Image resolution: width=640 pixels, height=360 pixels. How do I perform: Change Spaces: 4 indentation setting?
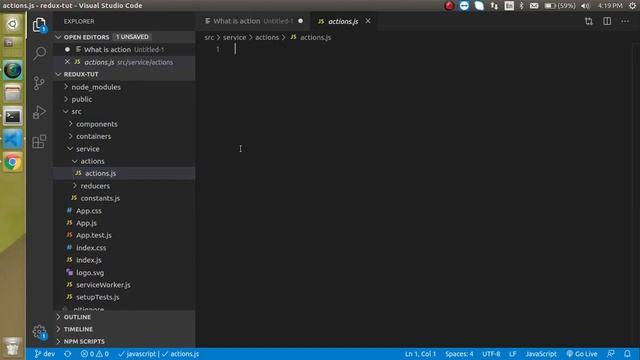(459, 354)
